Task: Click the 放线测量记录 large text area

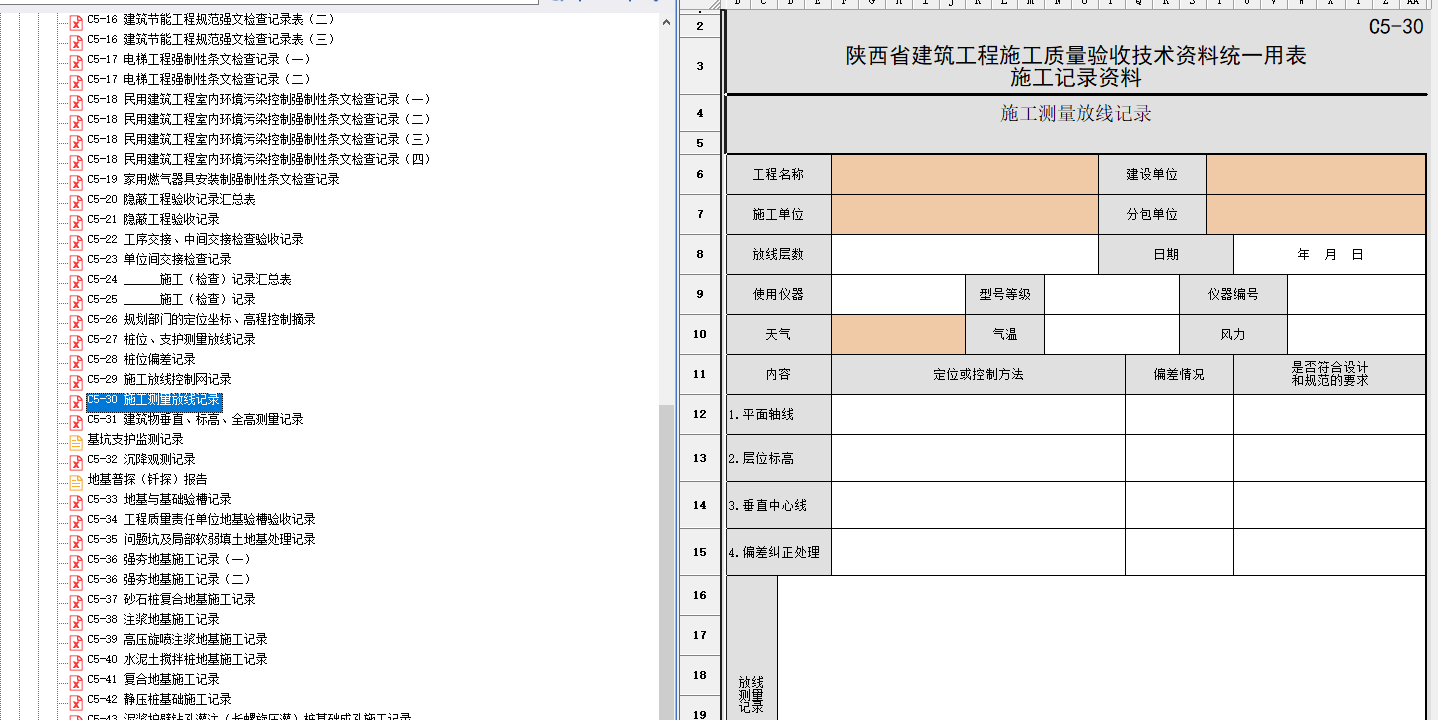Action: tap(1101, 648)
